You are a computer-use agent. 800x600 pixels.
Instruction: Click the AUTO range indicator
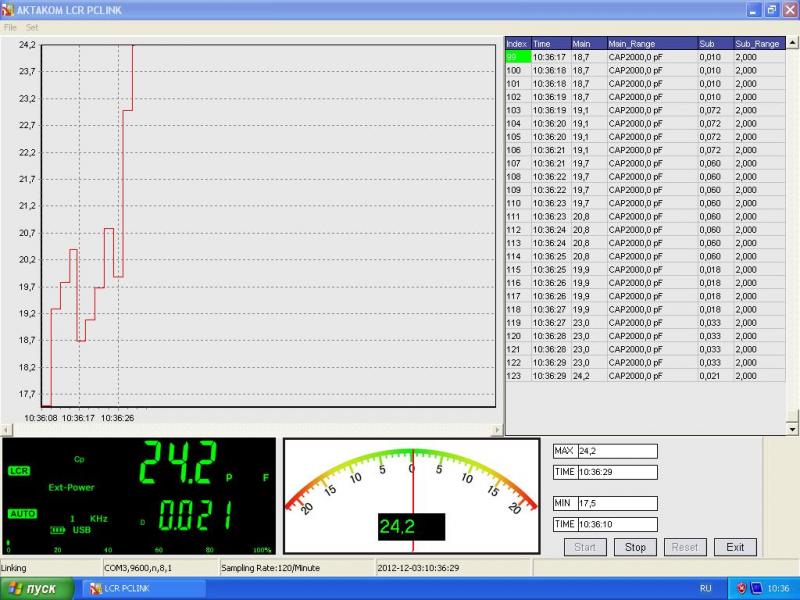22,514
